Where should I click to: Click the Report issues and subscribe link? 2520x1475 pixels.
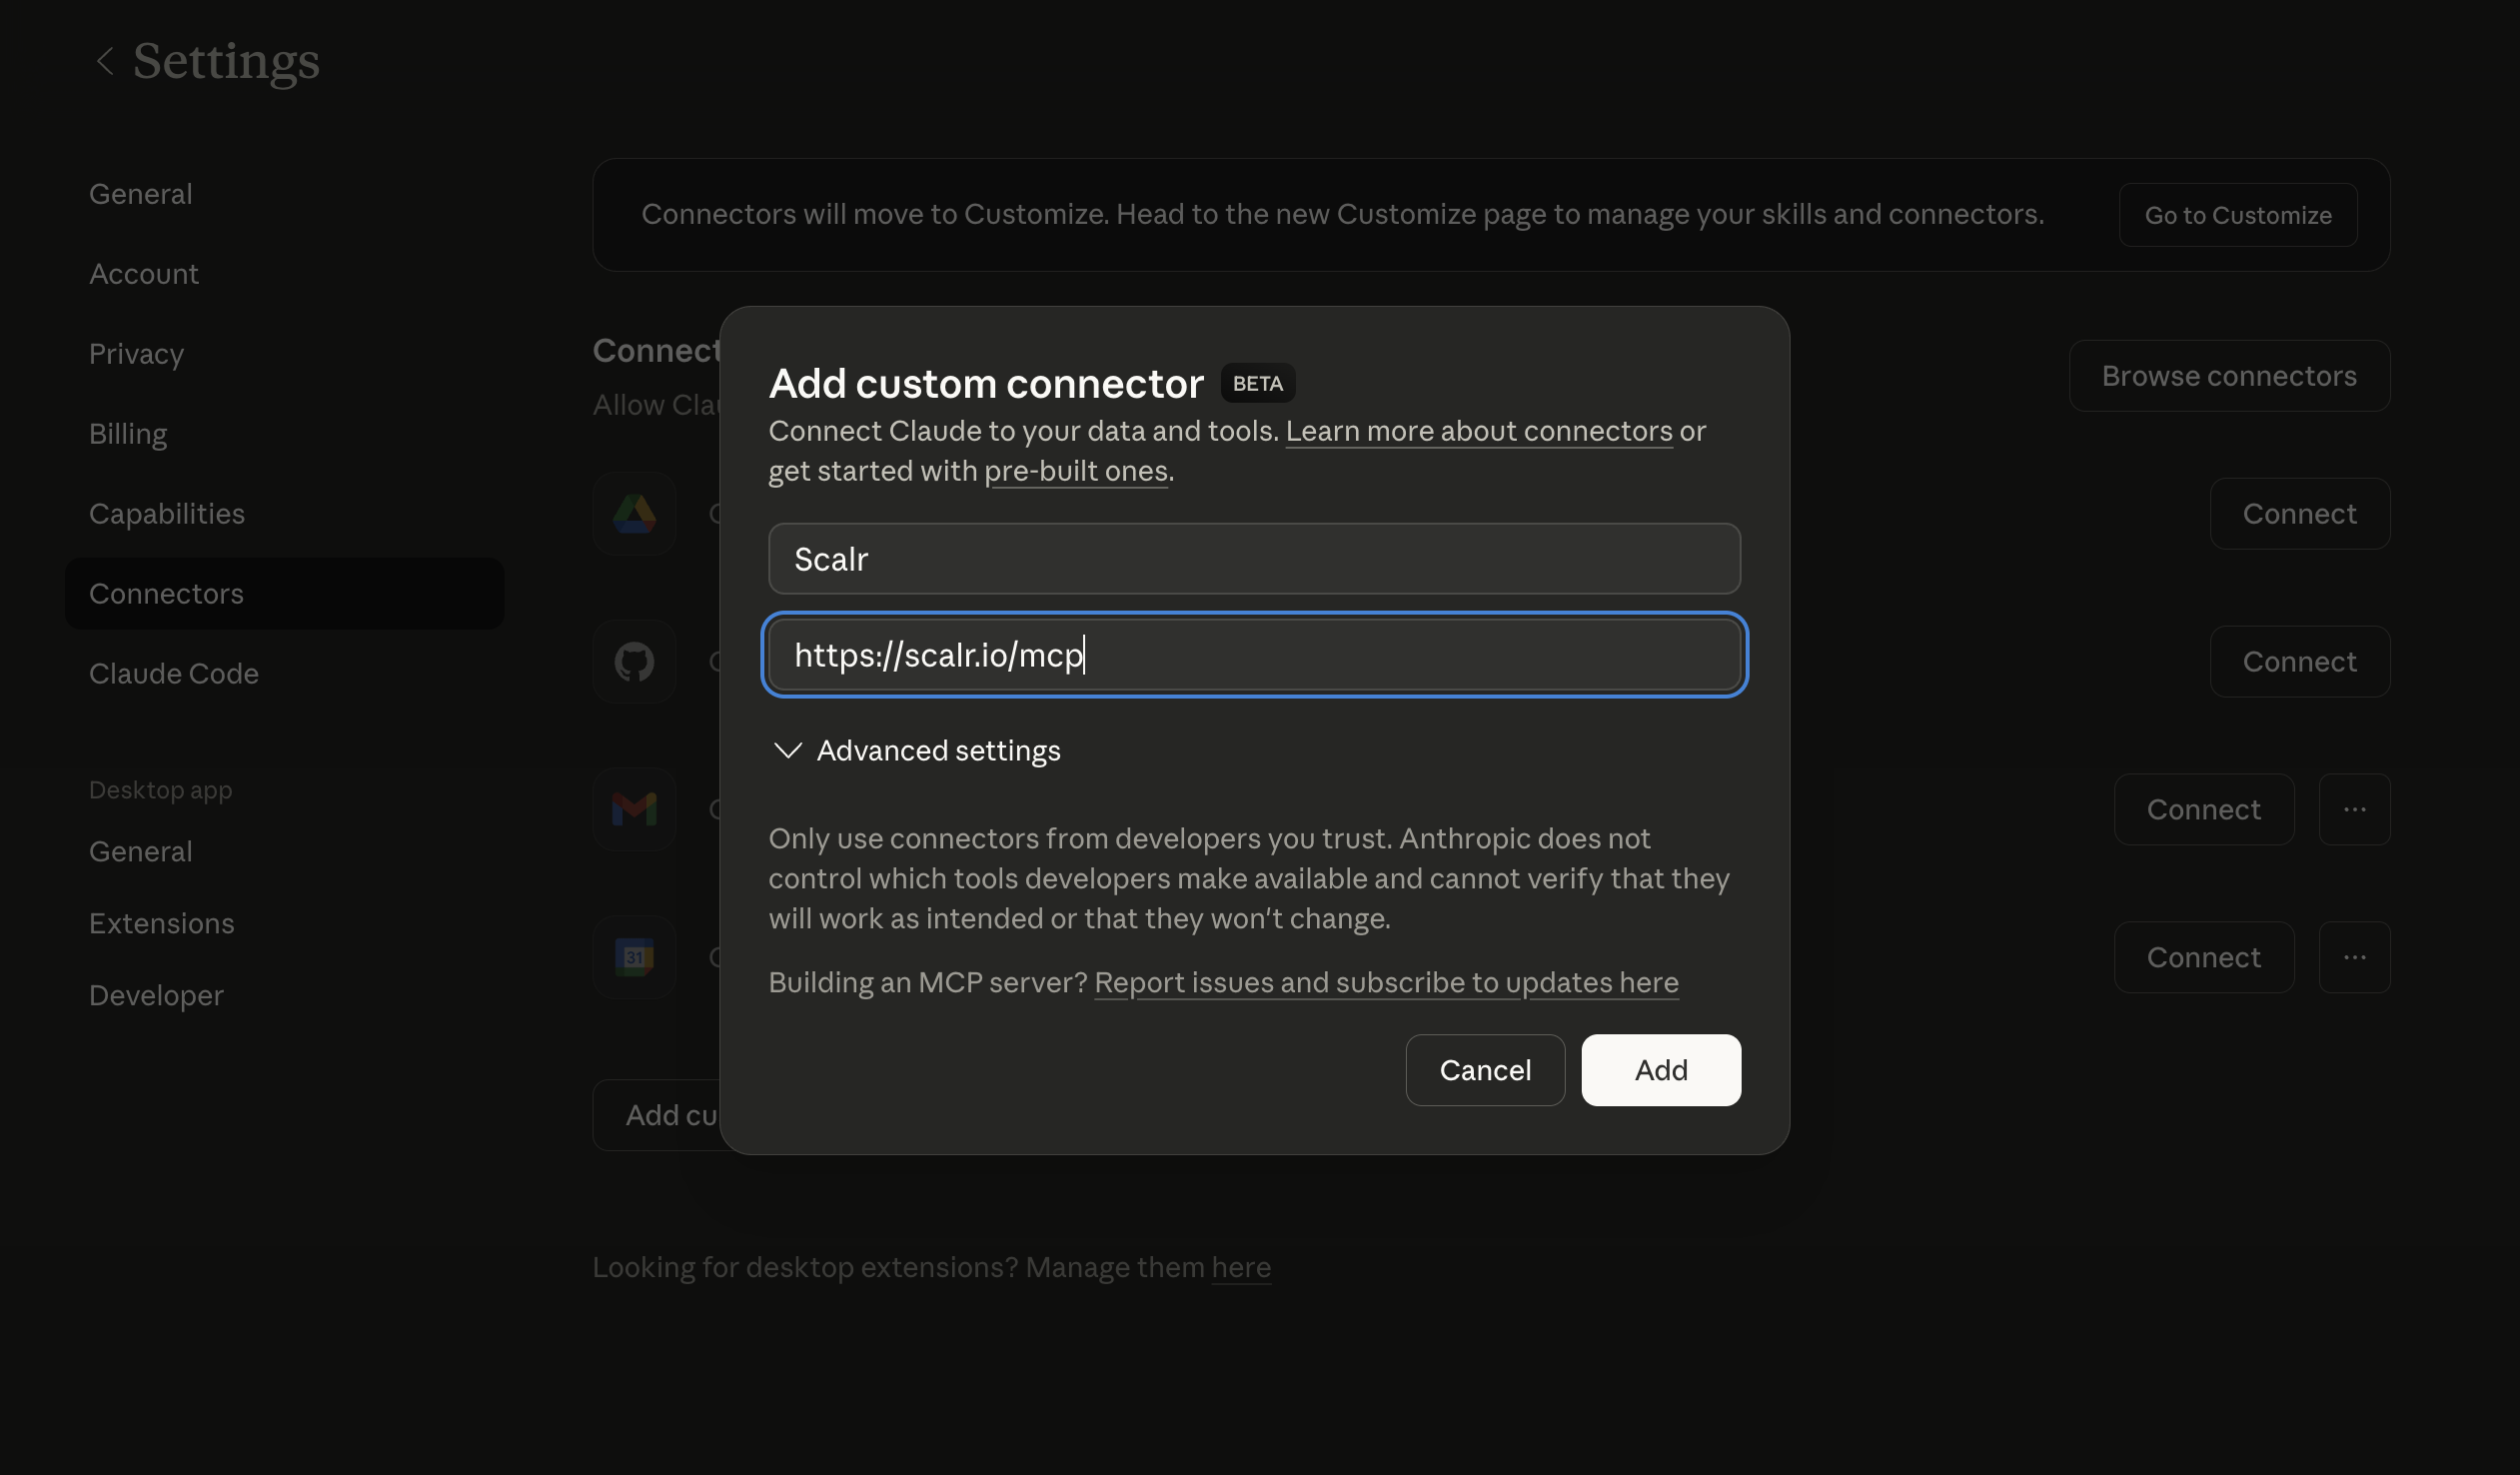coord(1385,983)
